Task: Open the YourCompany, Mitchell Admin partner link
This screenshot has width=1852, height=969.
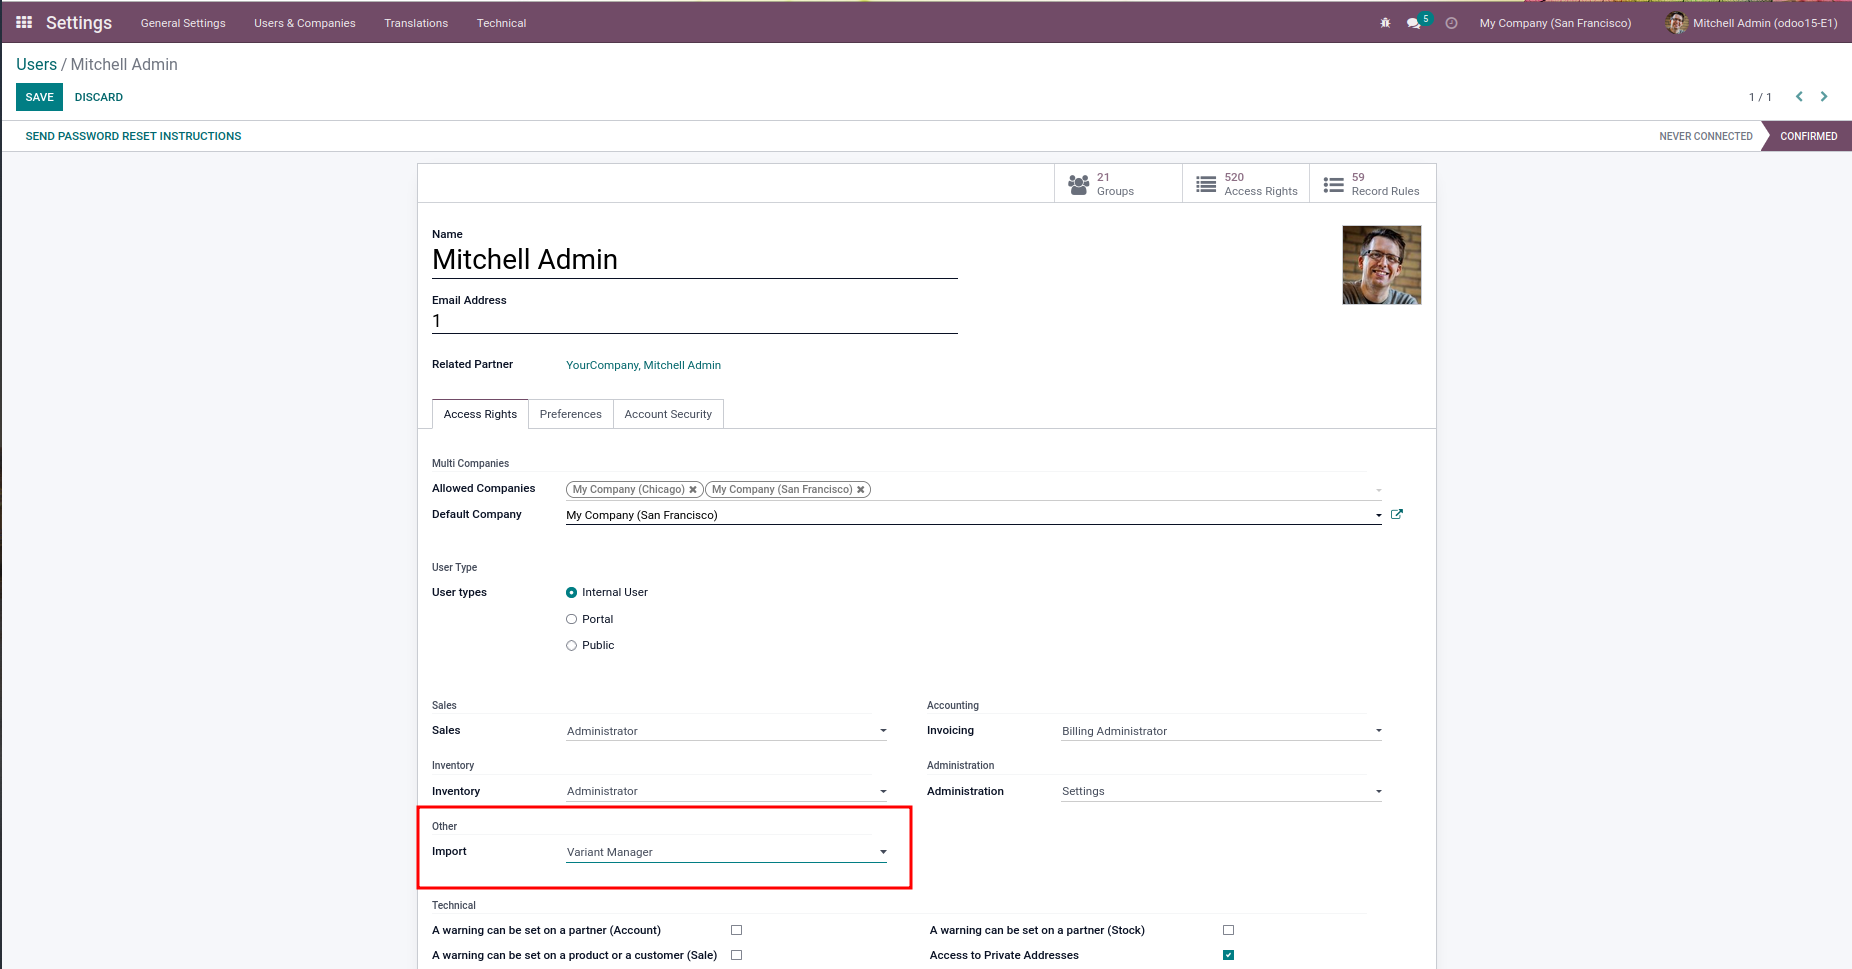Action: pyautogui.click(x=643, y=365)
